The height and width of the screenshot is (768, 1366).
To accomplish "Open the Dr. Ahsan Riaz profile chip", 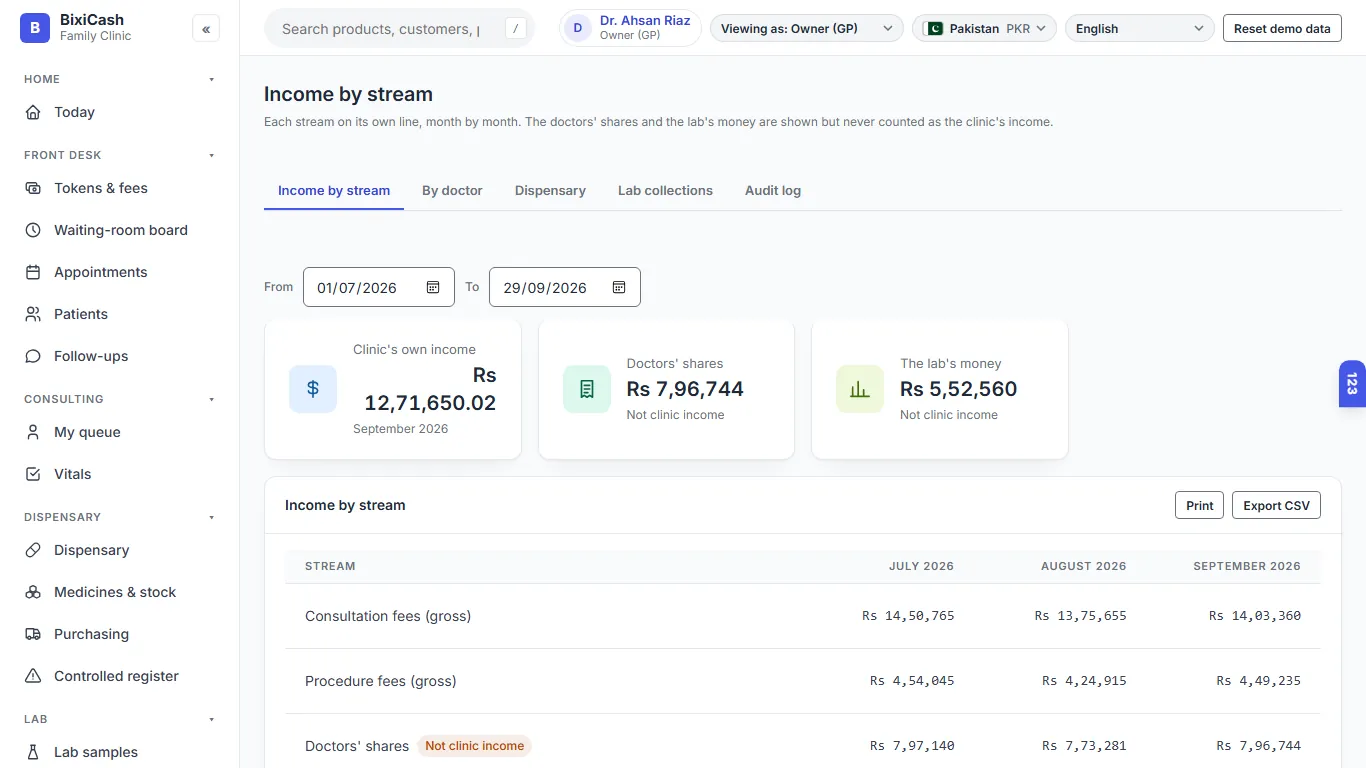I will pos(630,28).
